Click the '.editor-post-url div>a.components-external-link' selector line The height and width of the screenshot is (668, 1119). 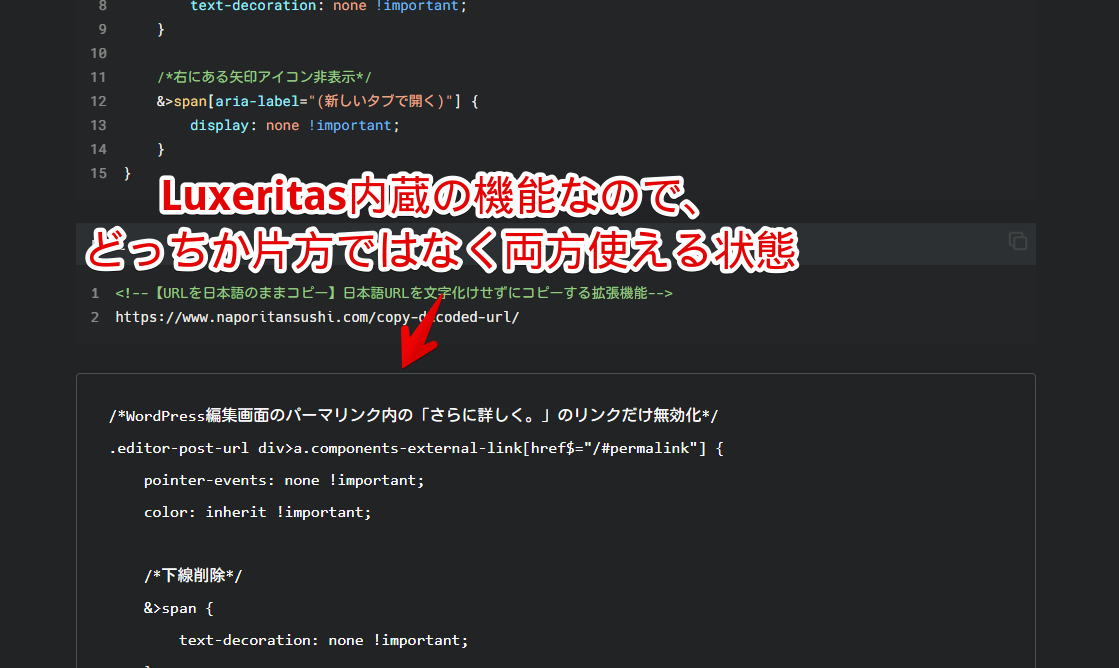coord(416,448)
